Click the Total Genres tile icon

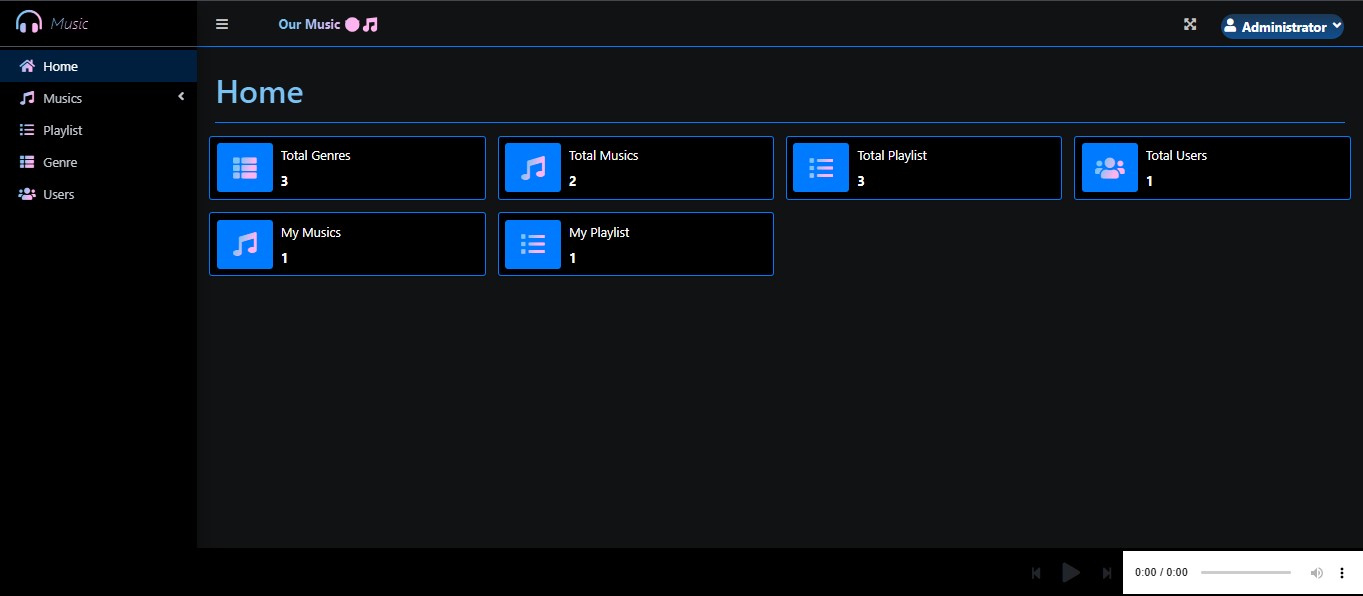tap(245, 167)
